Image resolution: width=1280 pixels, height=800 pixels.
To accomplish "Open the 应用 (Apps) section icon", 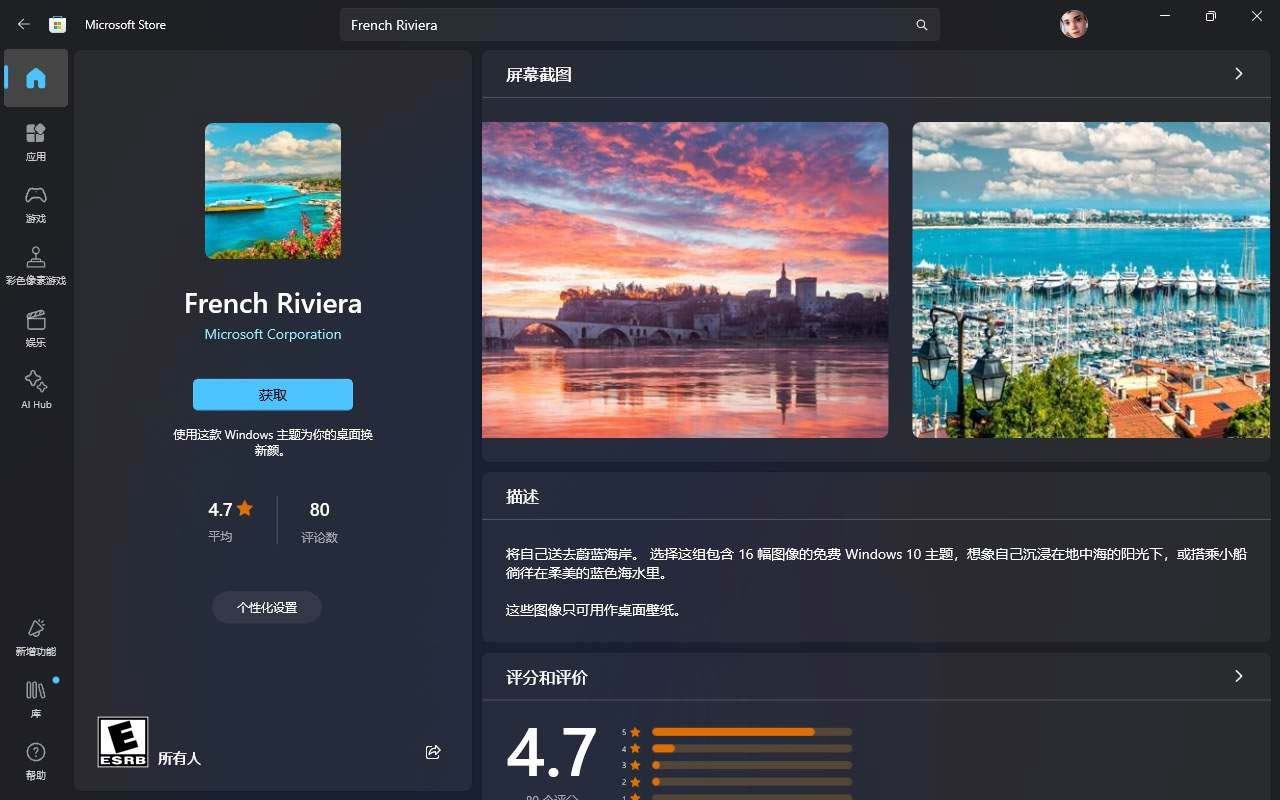I will [36, 140].
